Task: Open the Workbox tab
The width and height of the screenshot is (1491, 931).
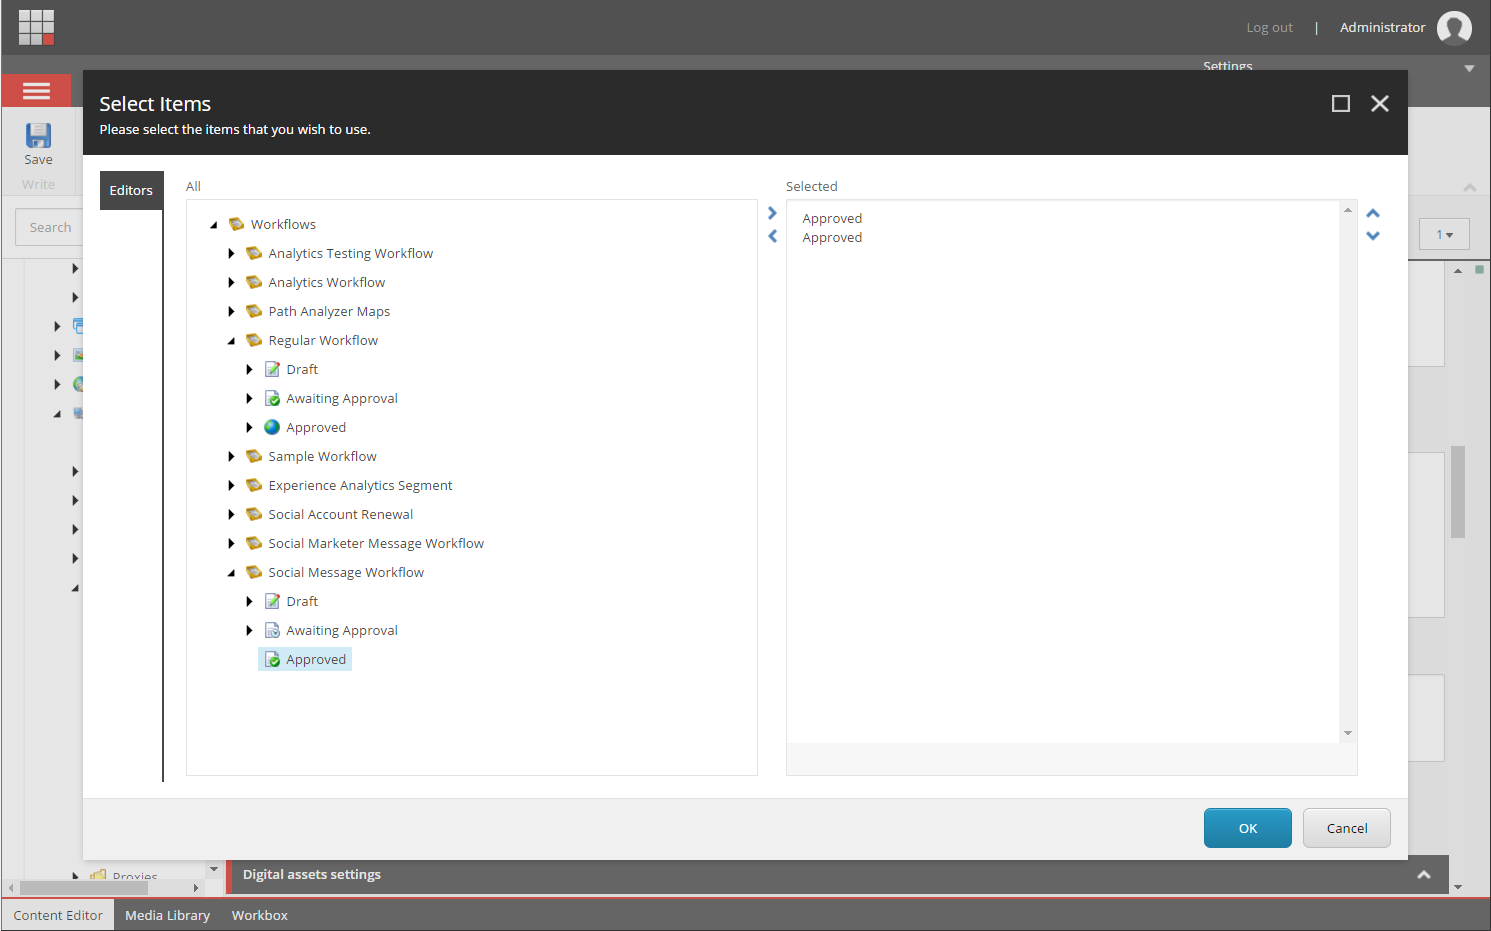Action: coord(259,915)
